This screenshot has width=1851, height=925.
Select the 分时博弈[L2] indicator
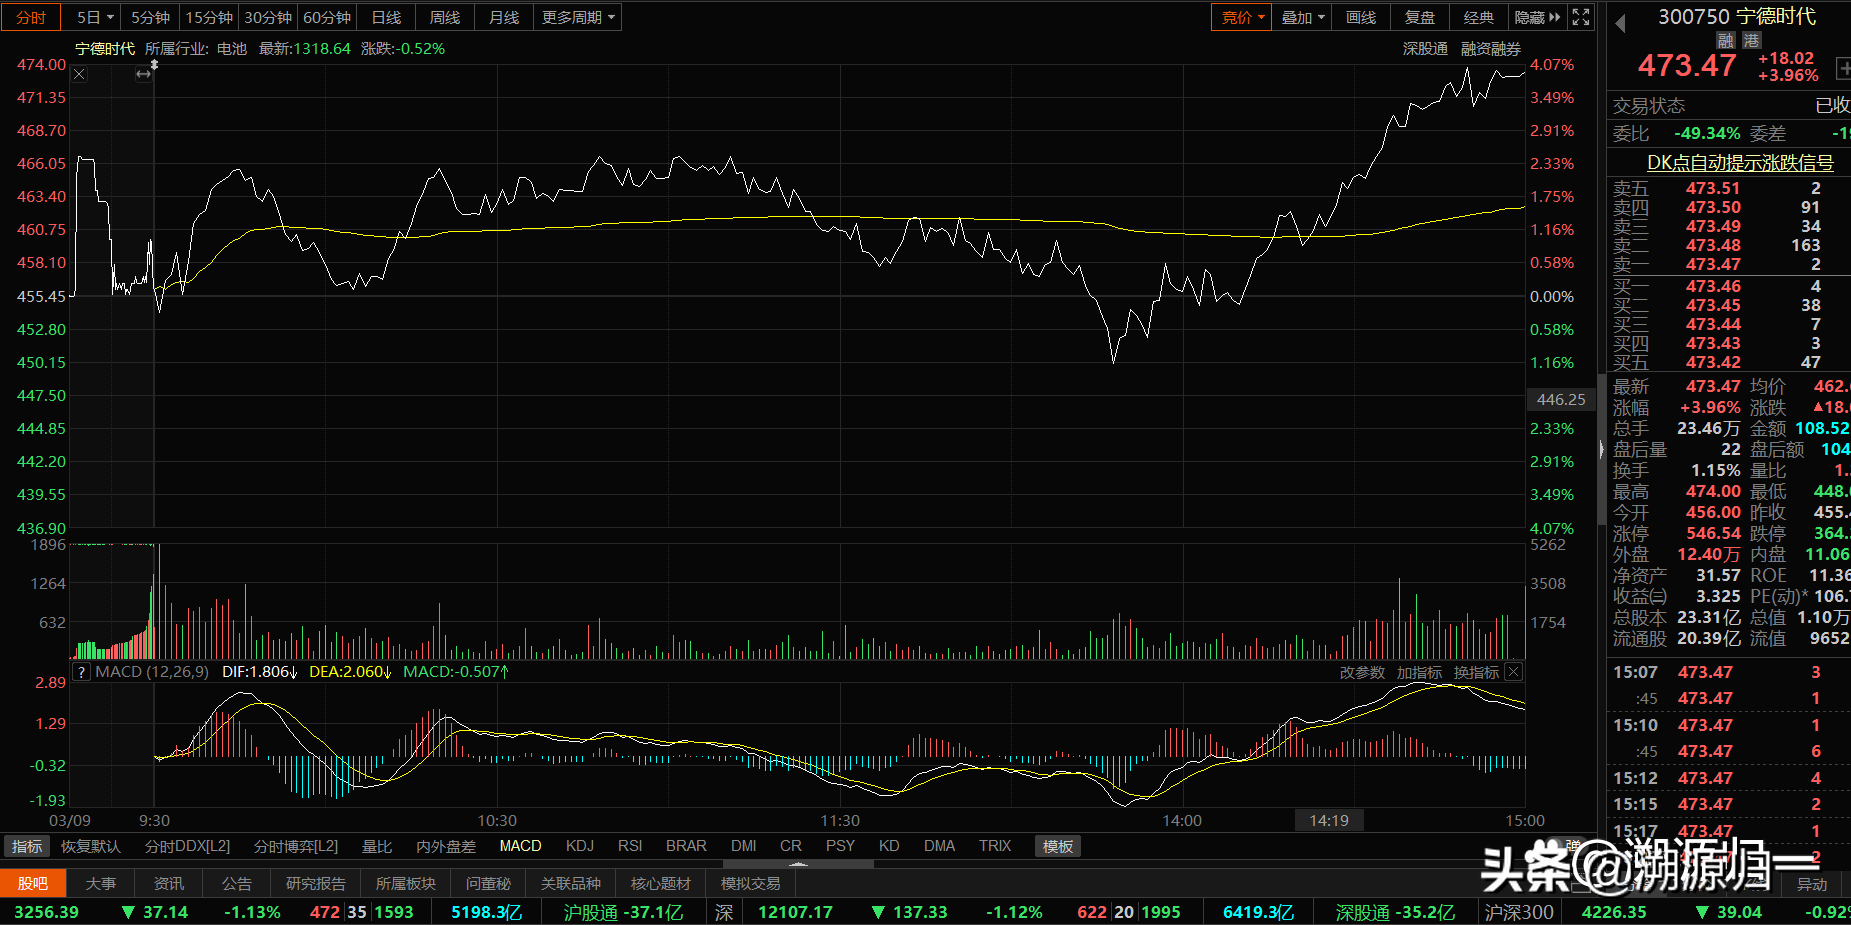pos(296,846)
